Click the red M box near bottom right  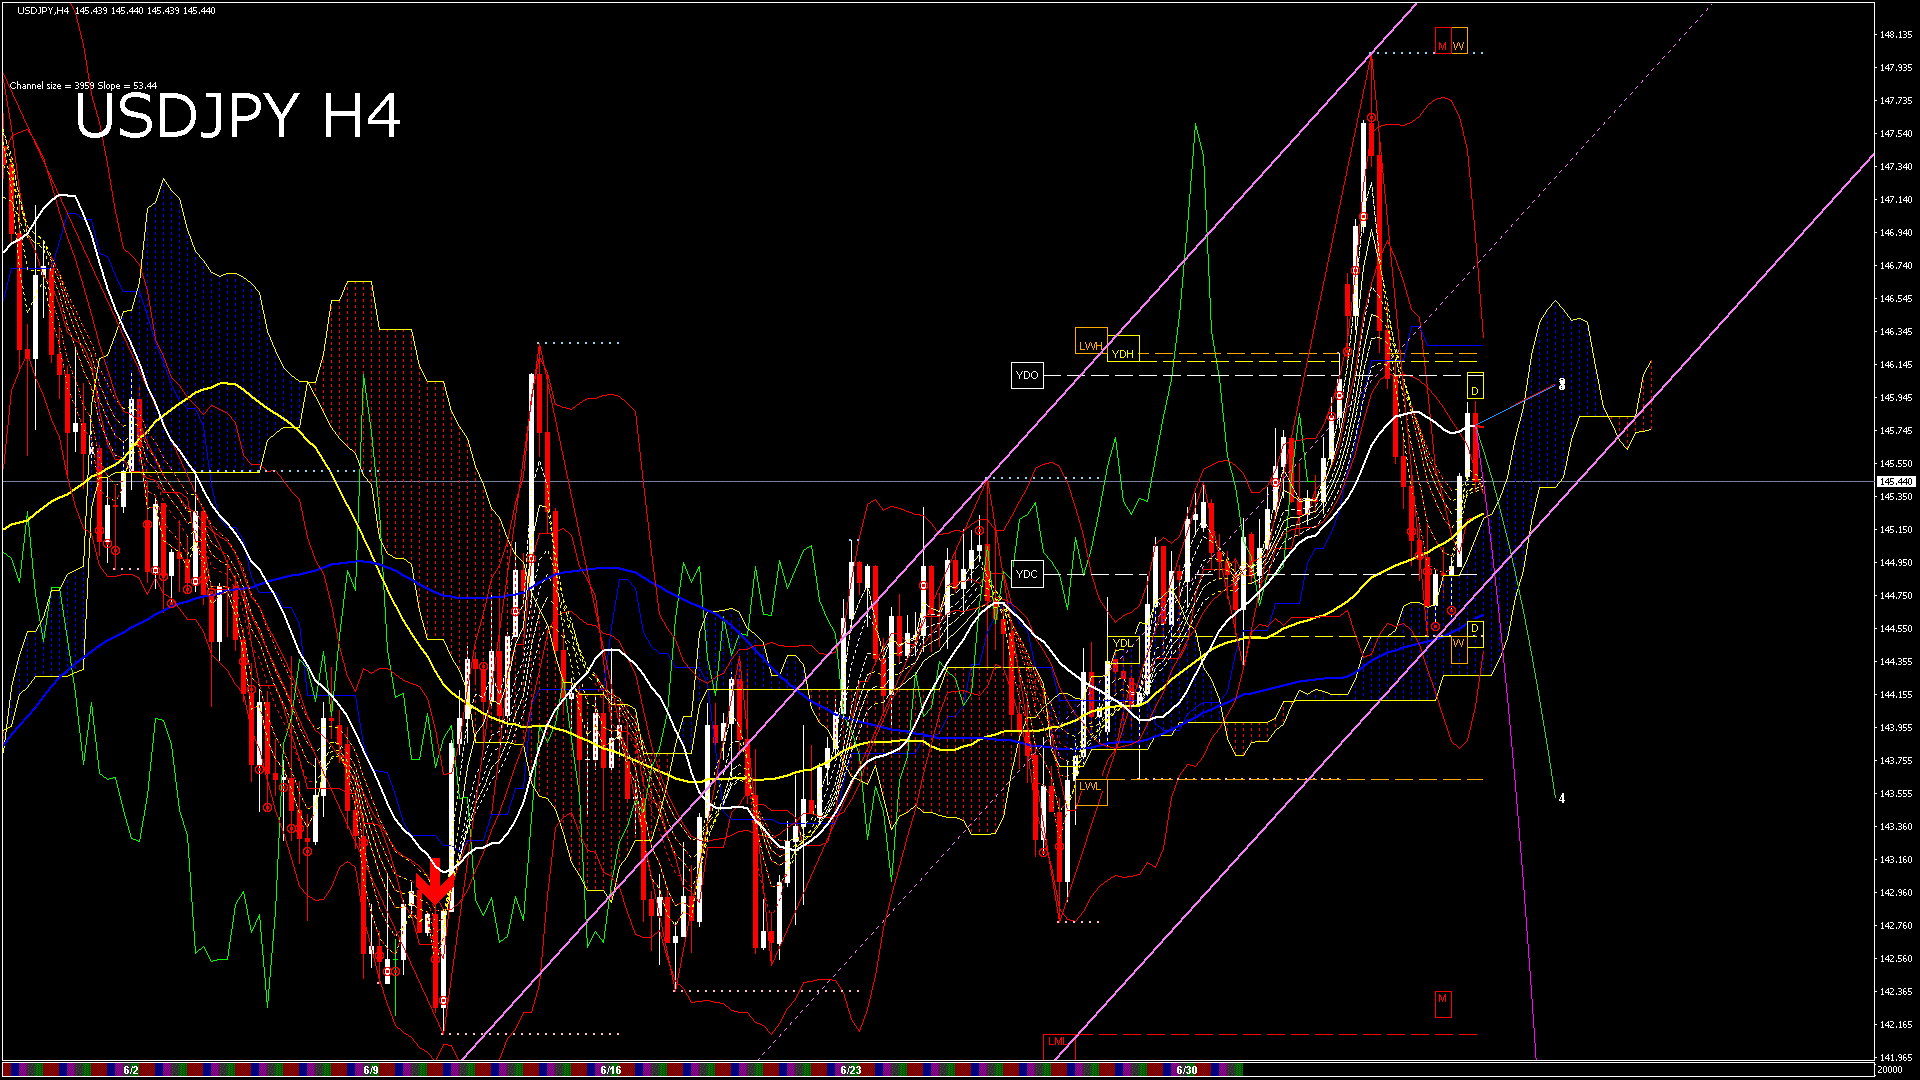(1442, 1003)
